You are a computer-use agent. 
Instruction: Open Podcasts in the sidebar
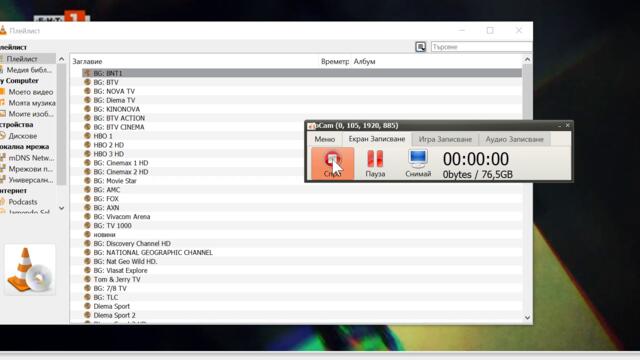tap(28, 202)
